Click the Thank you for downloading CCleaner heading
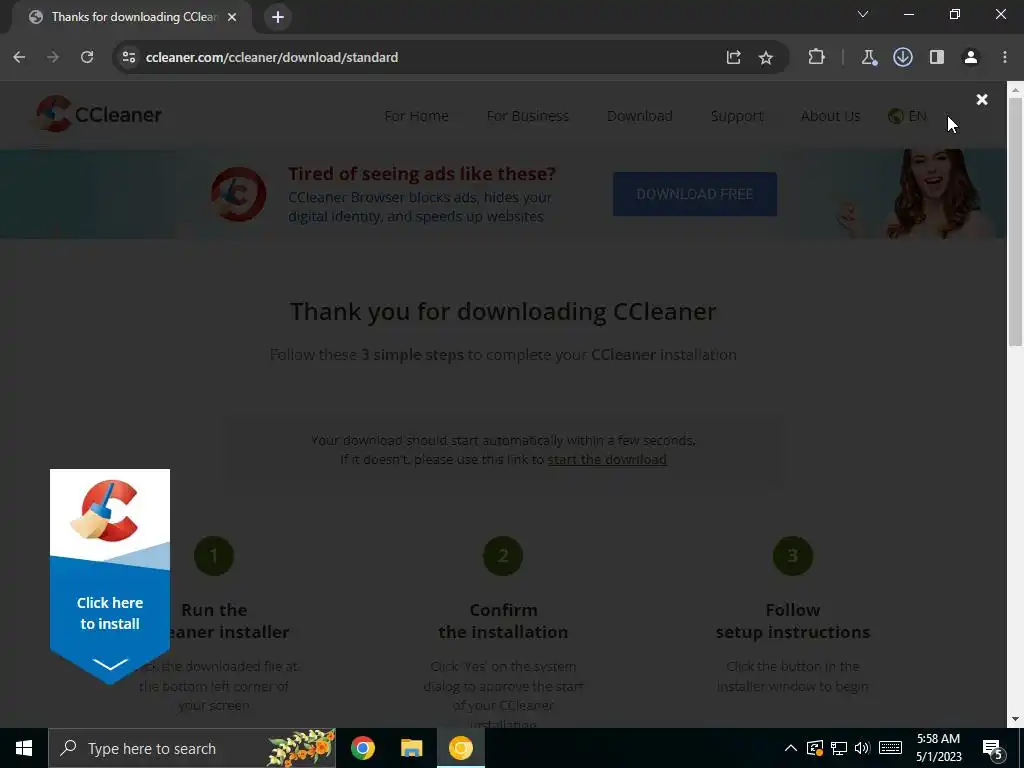The width and height of the screenshot is (1024, 768). pos(503,312)
